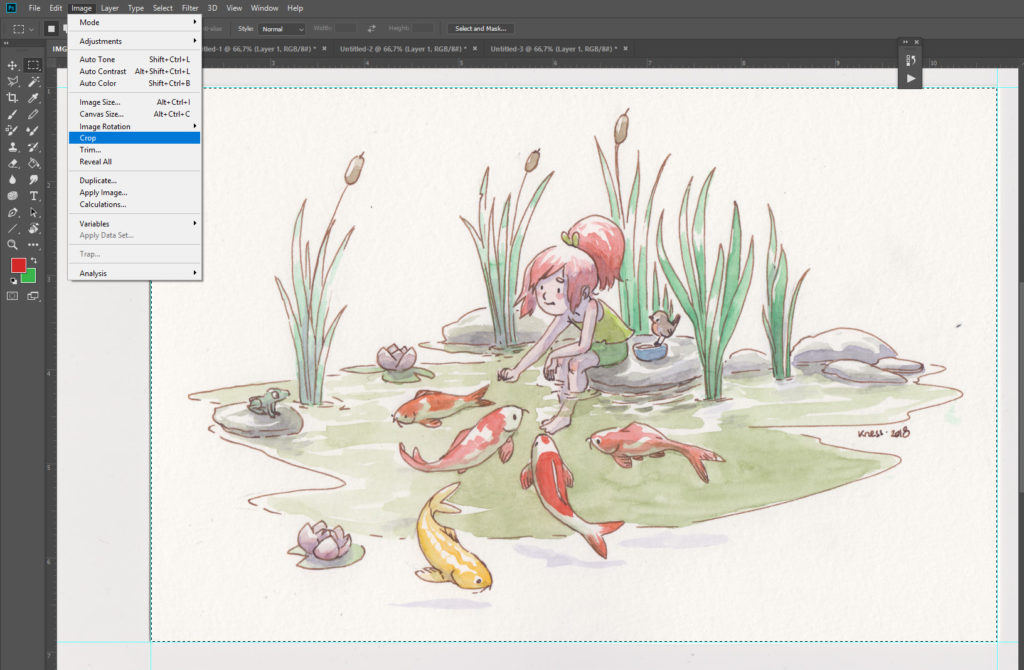The width and height of the screenshot is (1024, 670).
Task: Select the Move tool
Action: pos(13,65)
